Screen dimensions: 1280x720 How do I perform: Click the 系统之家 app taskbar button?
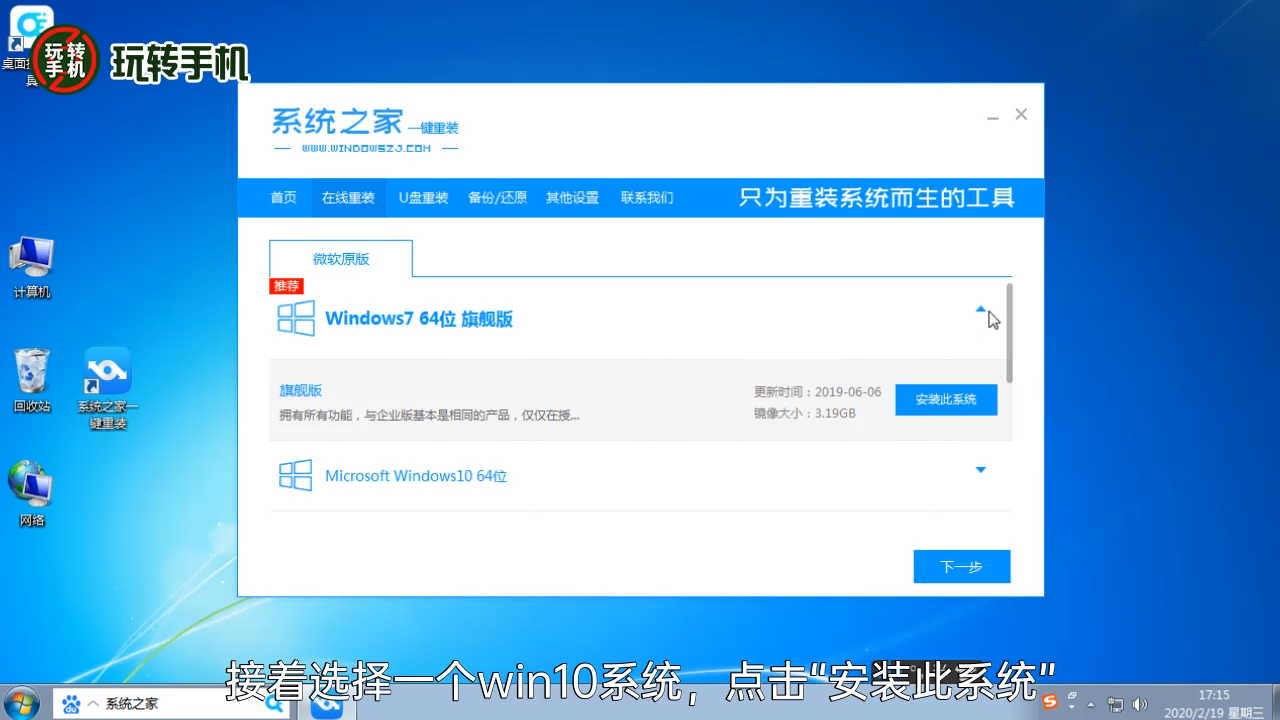[327, 706]
